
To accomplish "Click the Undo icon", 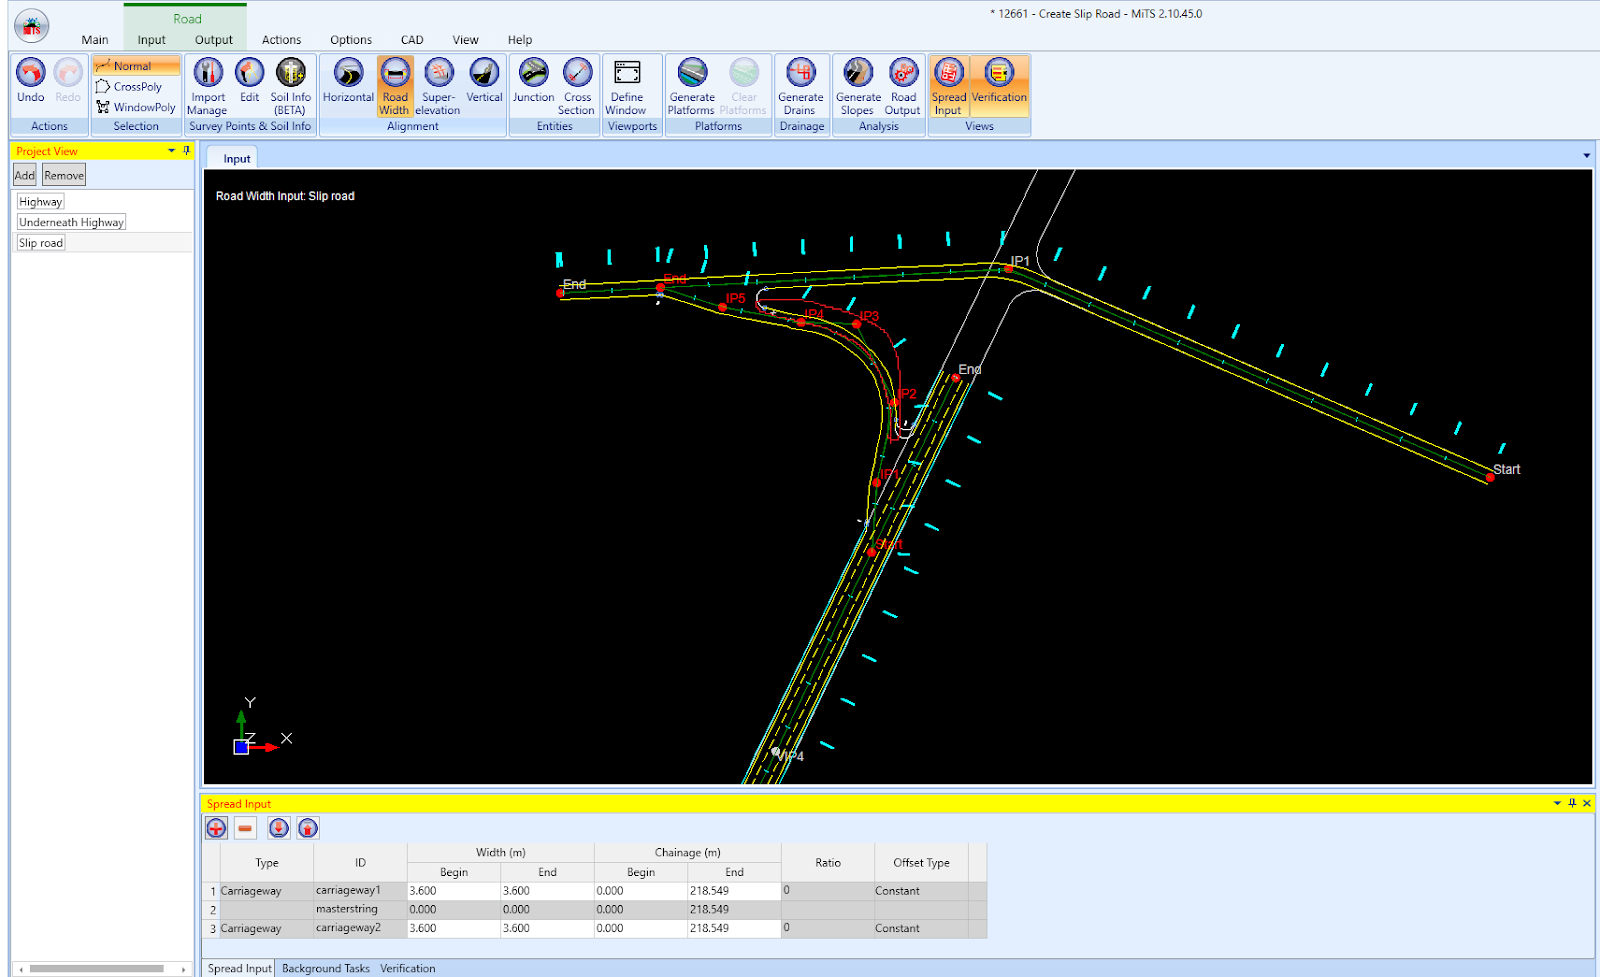I will coord(31,74).
